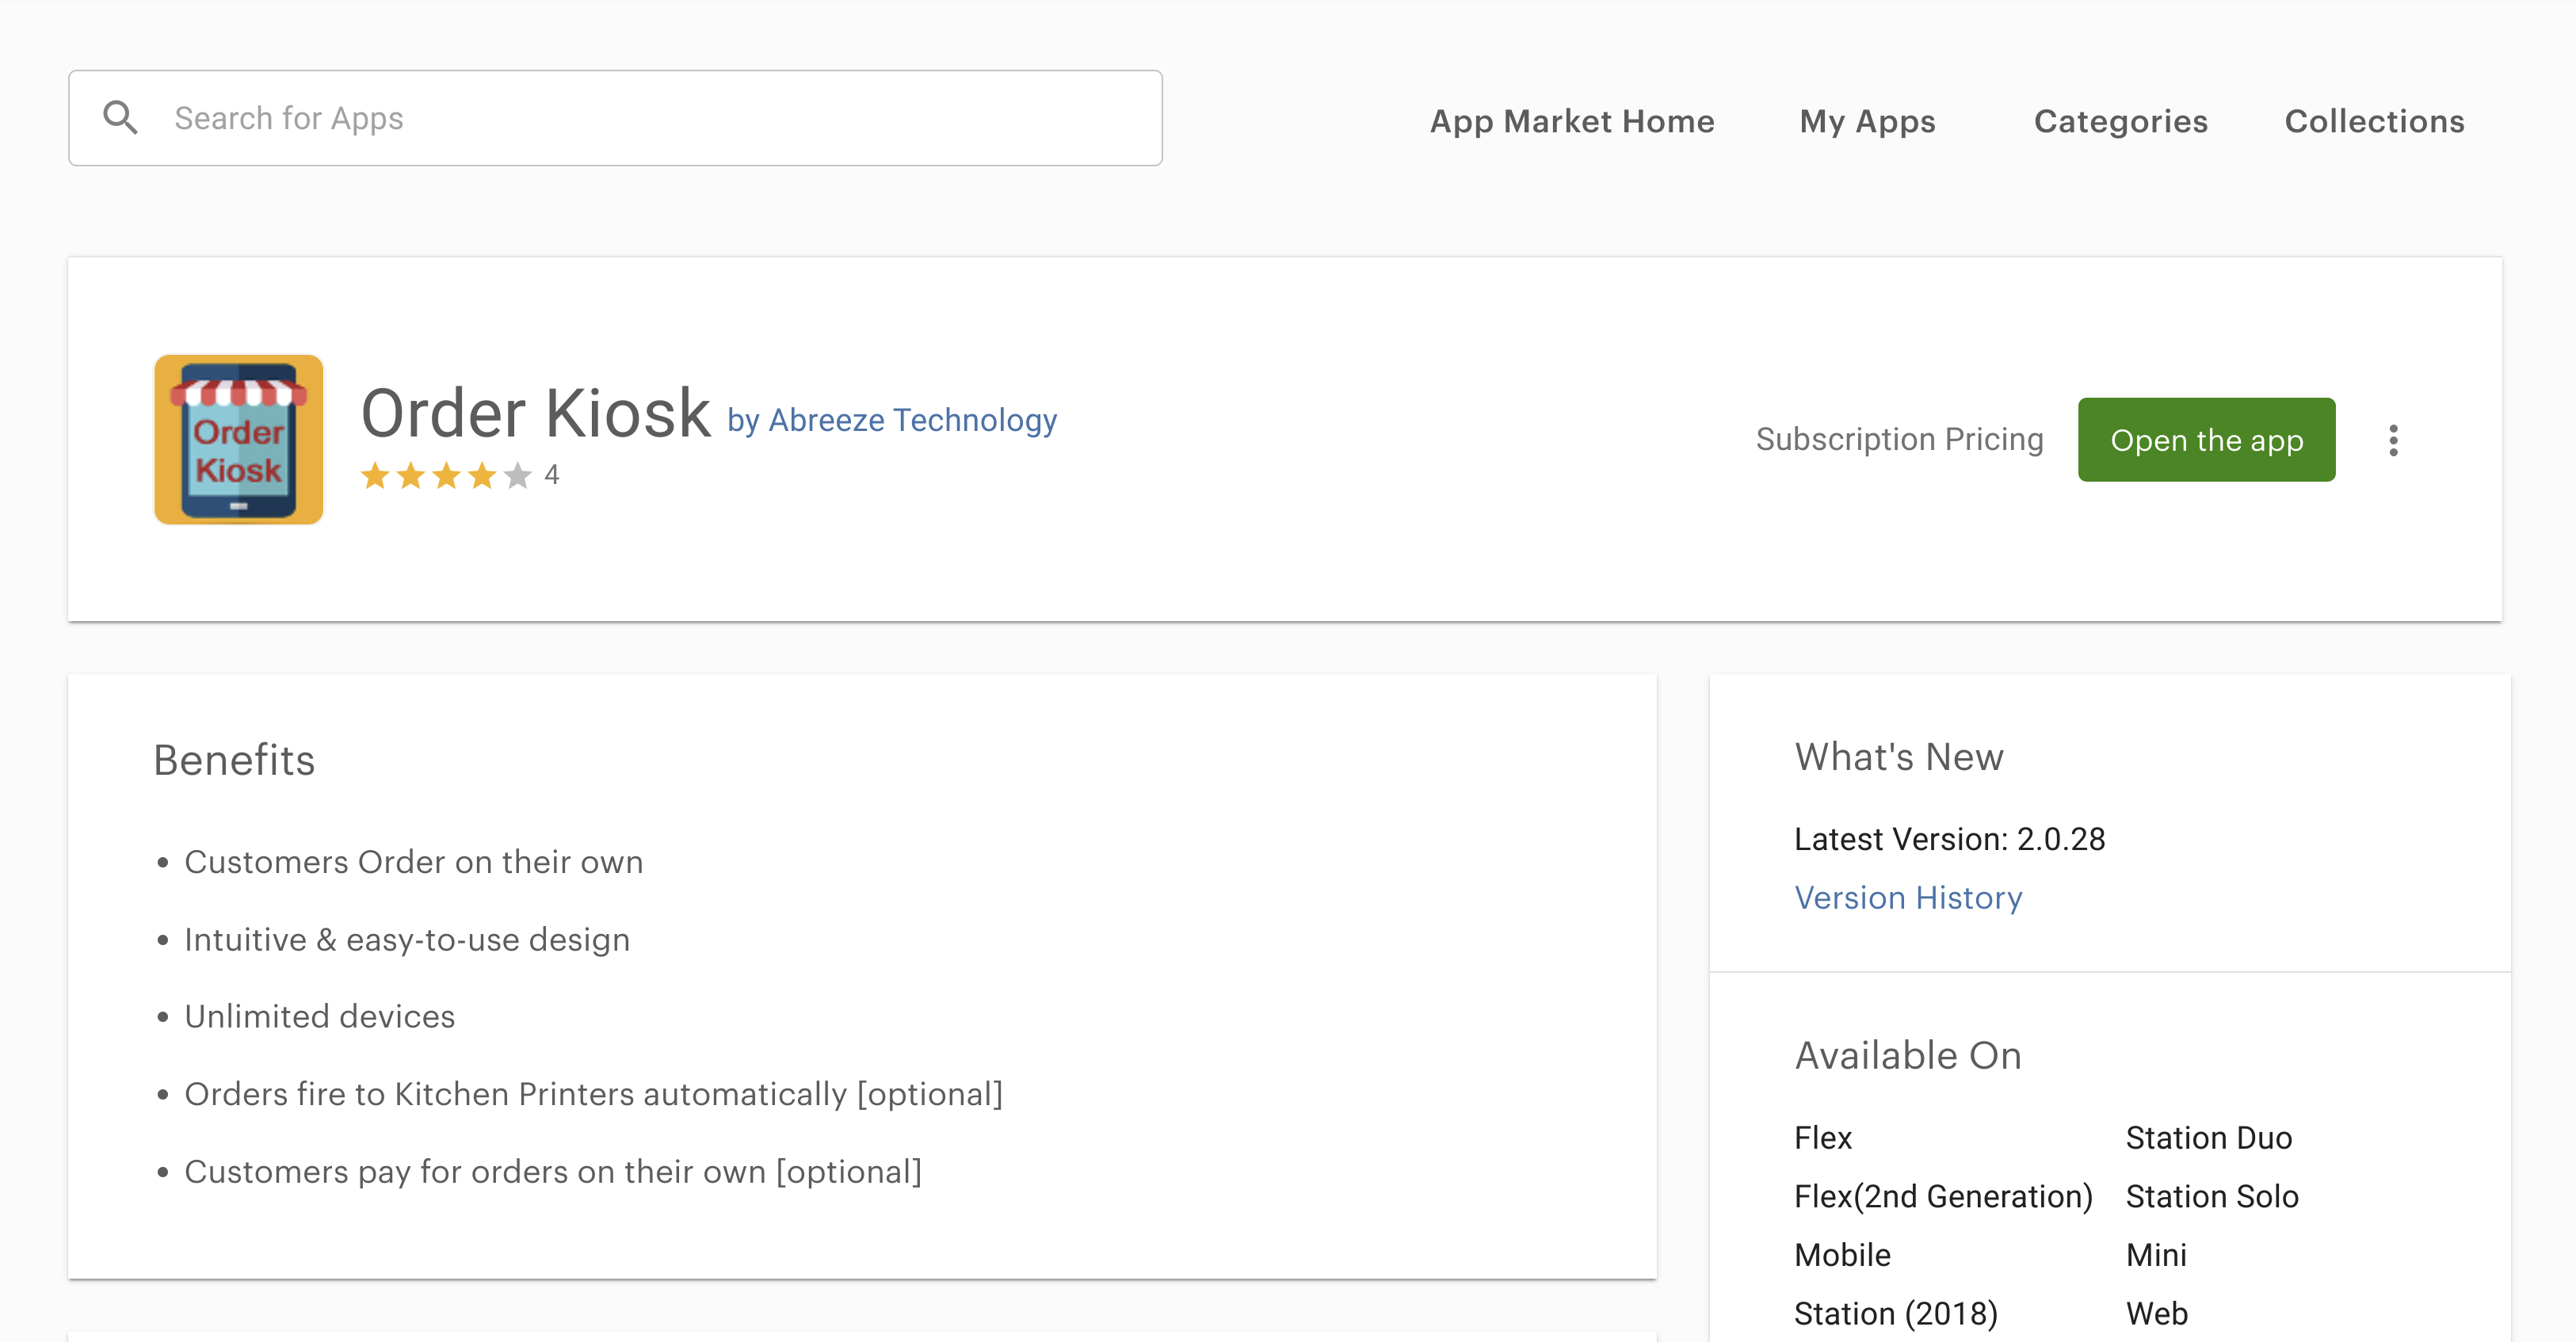This screenshot has width=2576, height=1342.
Task: Click the Mini device entry
Action: [2156, 1255]
